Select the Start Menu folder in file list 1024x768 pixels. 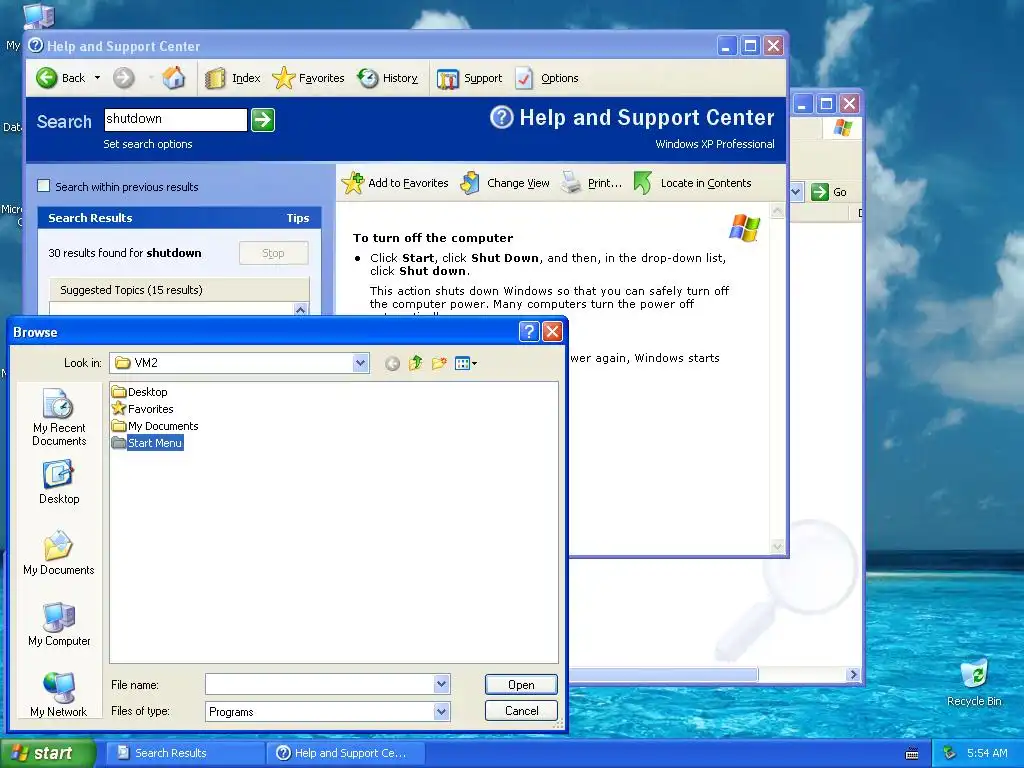click(x=147, y=443)
